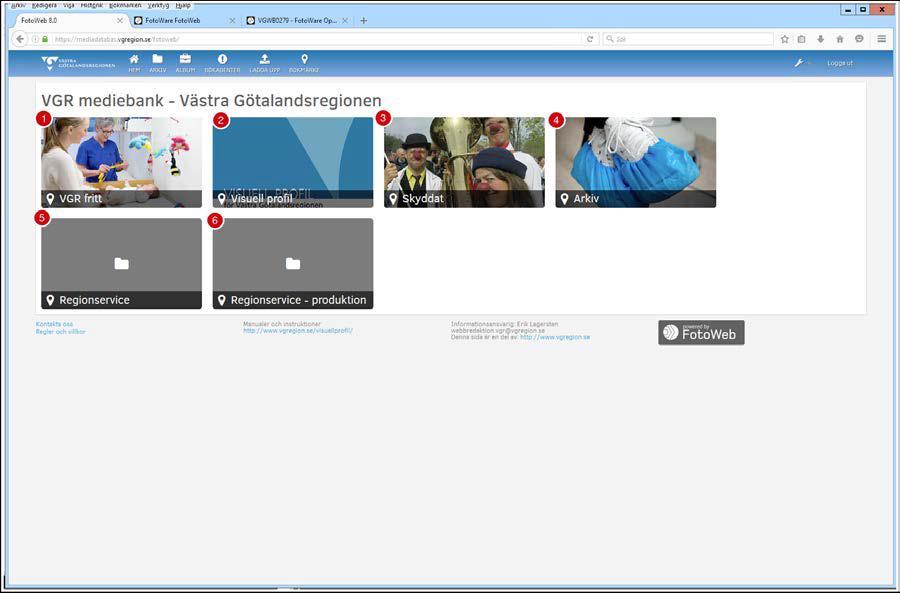Bookmark this page with the star icon

[x=785, y=39]
